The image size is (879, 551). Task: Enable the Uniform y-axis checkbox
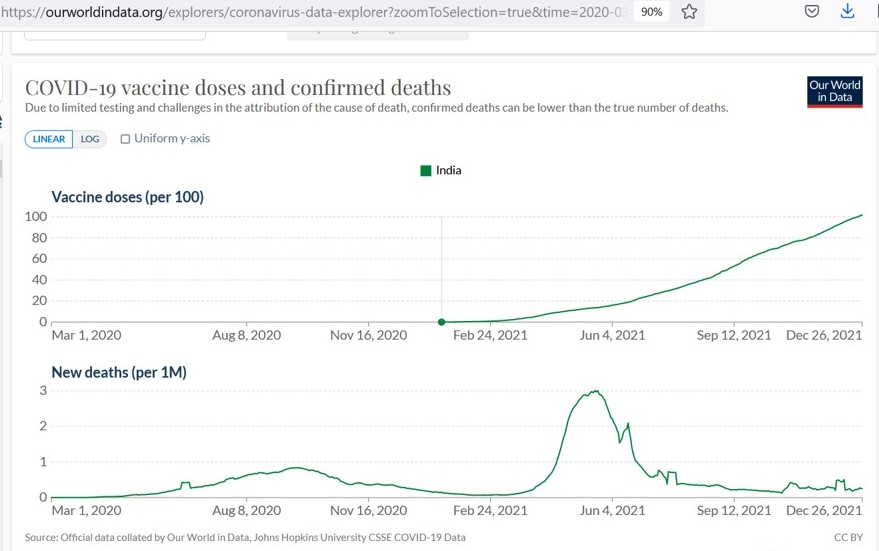coord(125,139)
